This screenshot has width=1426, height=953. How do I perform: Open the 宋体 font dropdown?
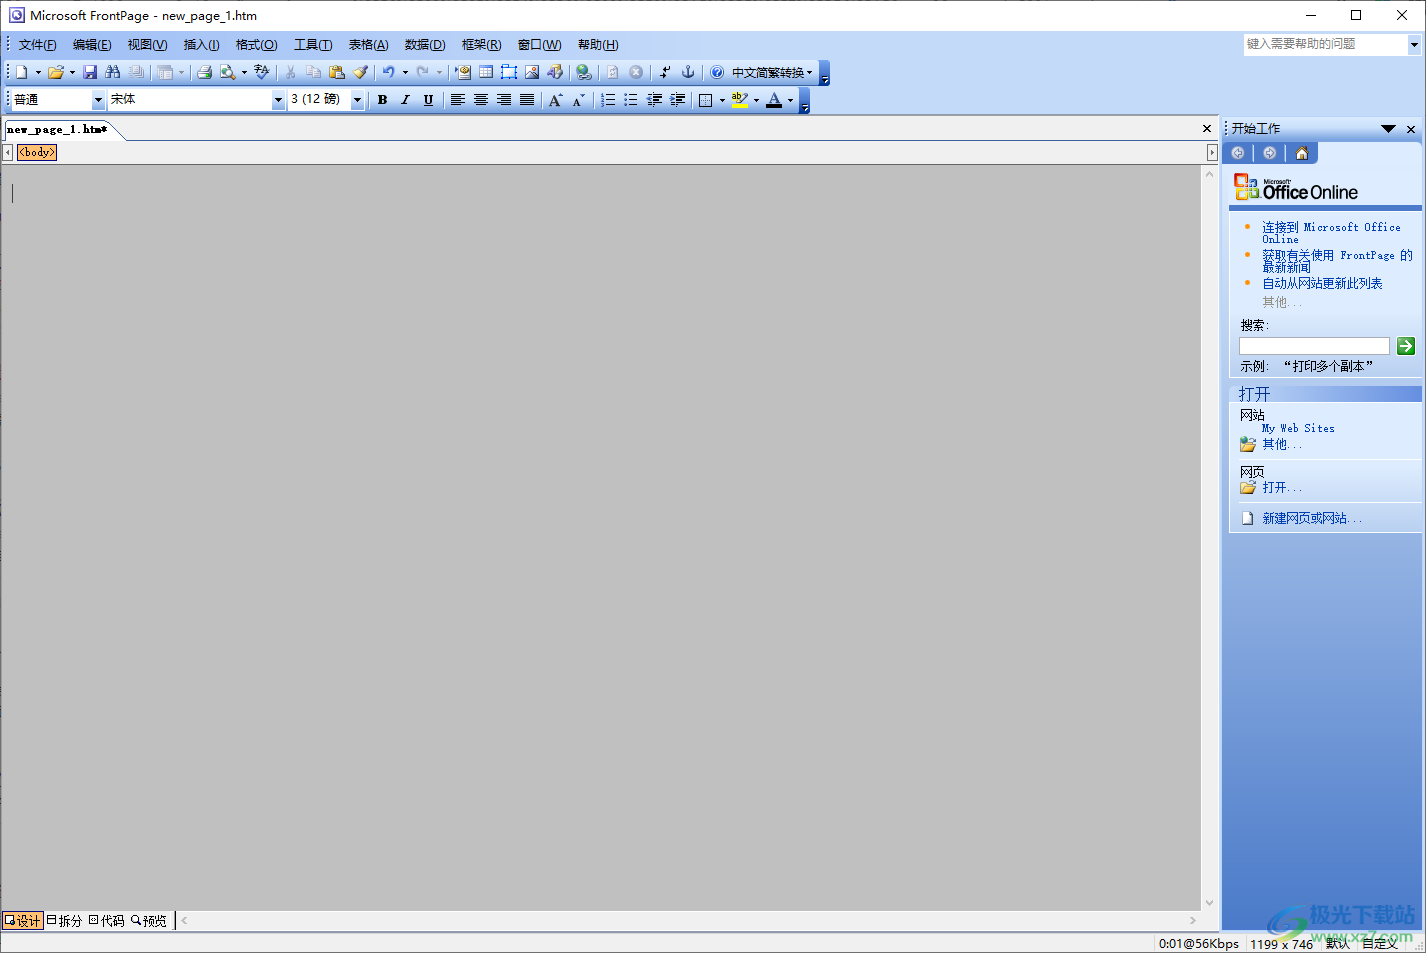pos(278,100)
